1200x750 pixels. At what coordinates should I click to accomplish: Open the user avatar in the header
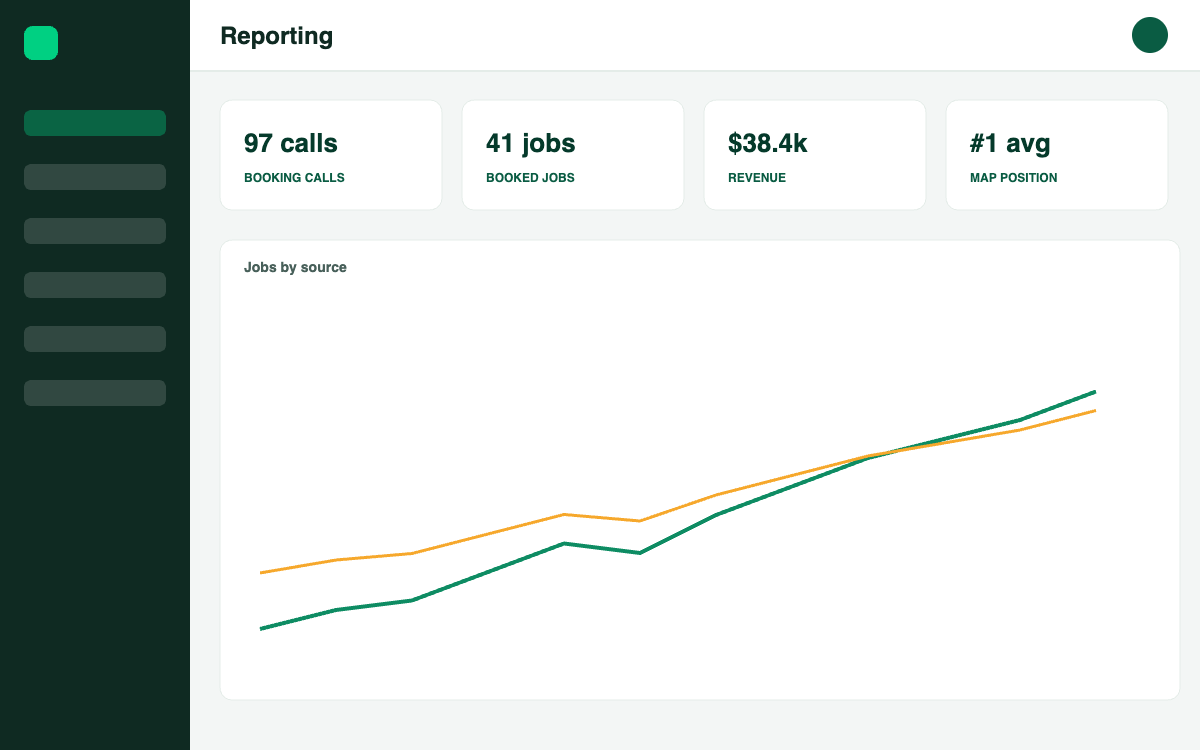(1150, 35)
